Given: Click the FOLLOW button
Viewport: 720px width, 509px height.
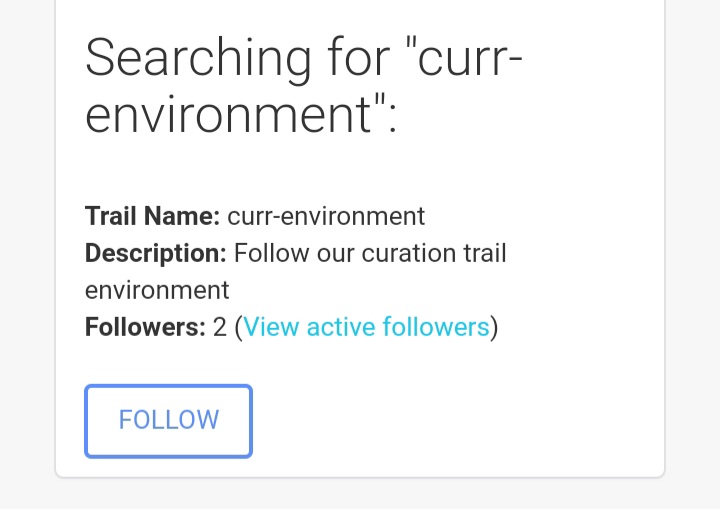Looking at the screenshot, I should pos(168,421).
